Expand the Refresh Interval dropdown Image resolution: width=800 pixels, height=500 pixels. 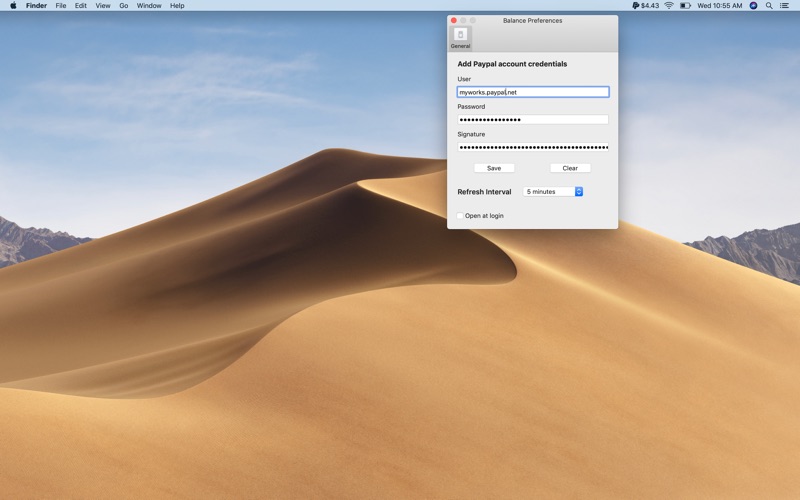click(x=553, y=192)
